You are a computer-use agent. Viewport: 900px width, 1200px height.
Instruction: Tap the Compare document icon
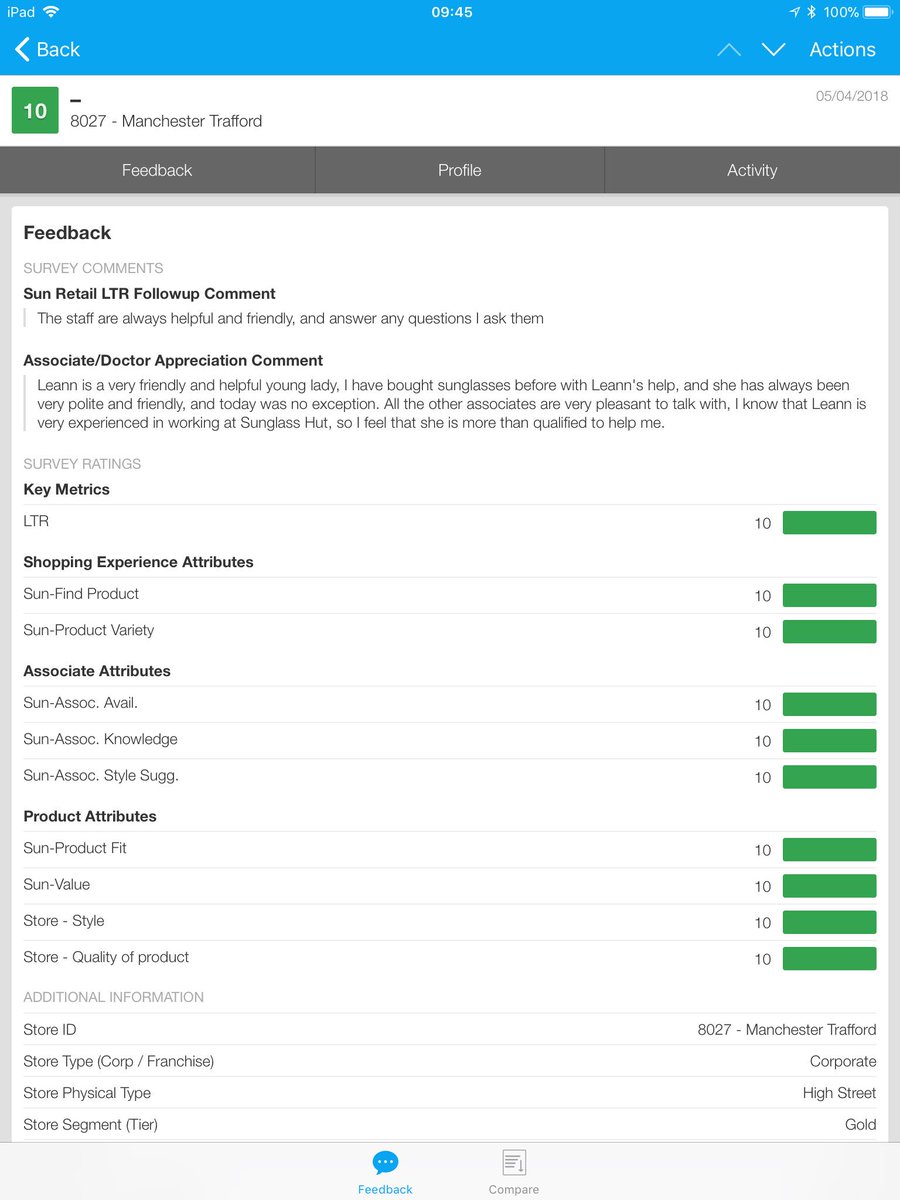514,1163
